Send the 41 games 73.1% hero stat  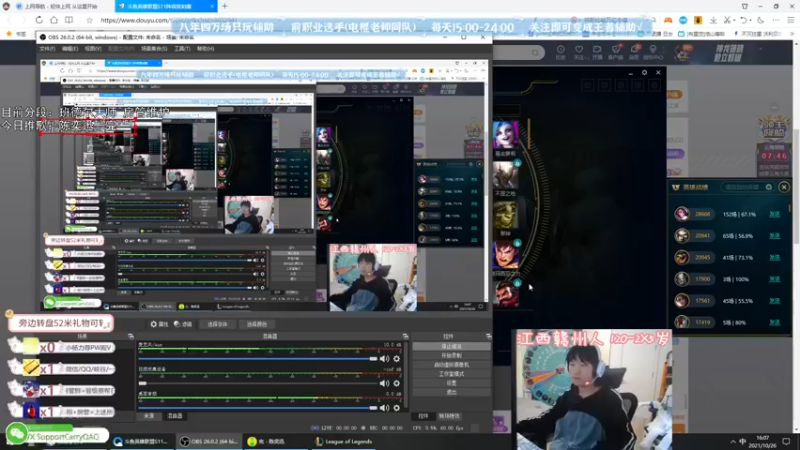(774, 258)
